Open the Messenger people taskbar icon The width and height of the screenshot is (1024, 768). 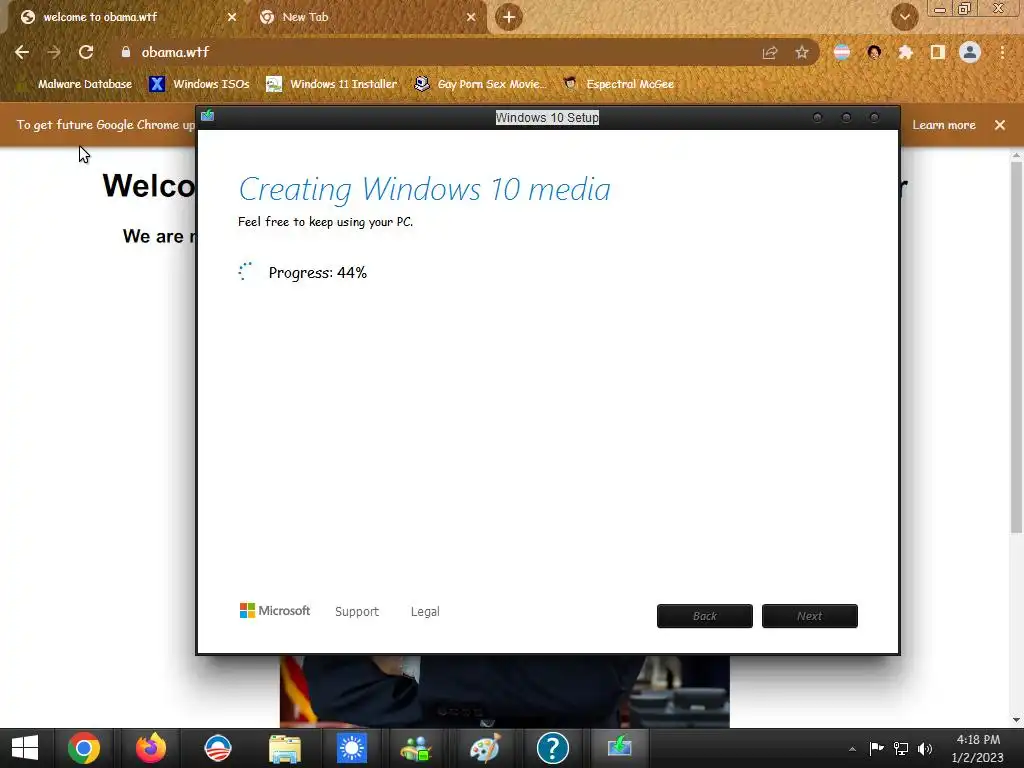pyautogui.click(x=417, y=748)
